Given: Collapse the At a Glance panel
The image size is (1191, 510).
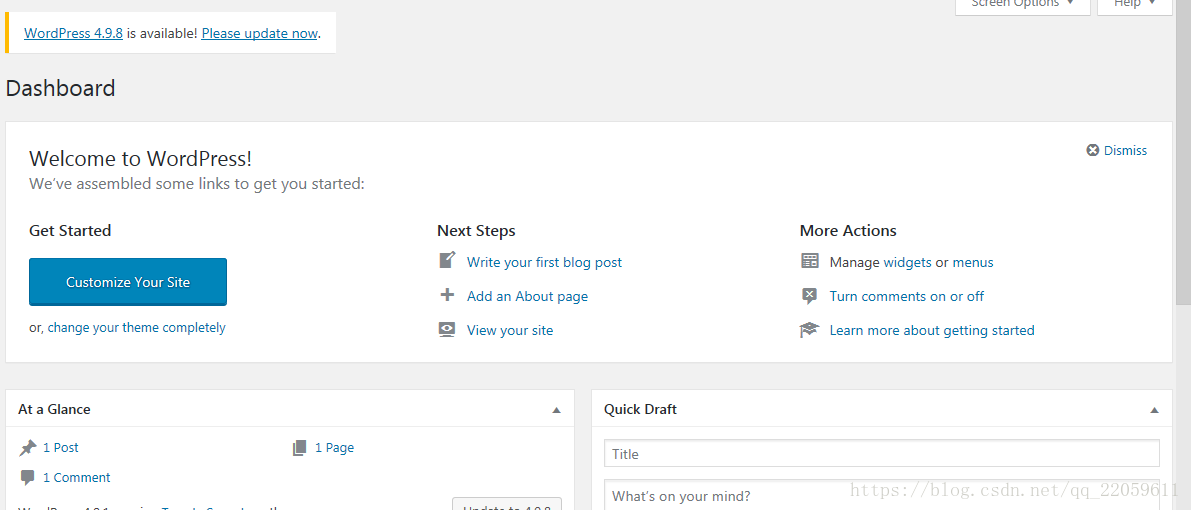Looking at the screenshot, I should (556, 410).
